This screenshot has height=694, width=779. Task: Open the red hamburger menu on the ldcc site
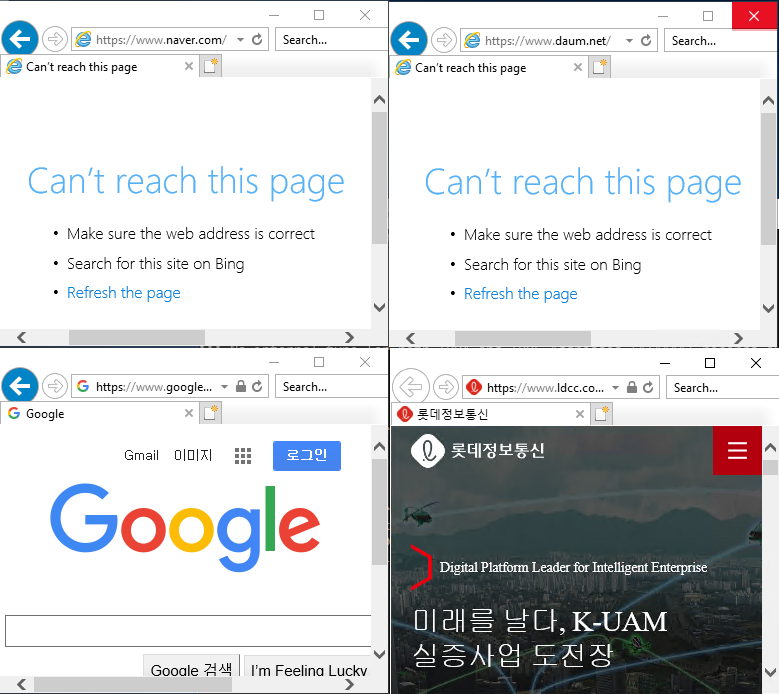click(x=737, y=450)
